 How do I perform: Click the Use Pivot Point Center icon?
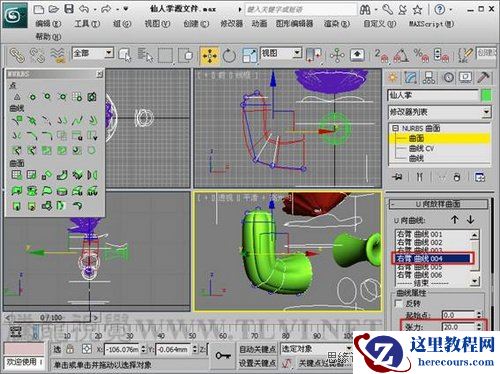[313, 55]
